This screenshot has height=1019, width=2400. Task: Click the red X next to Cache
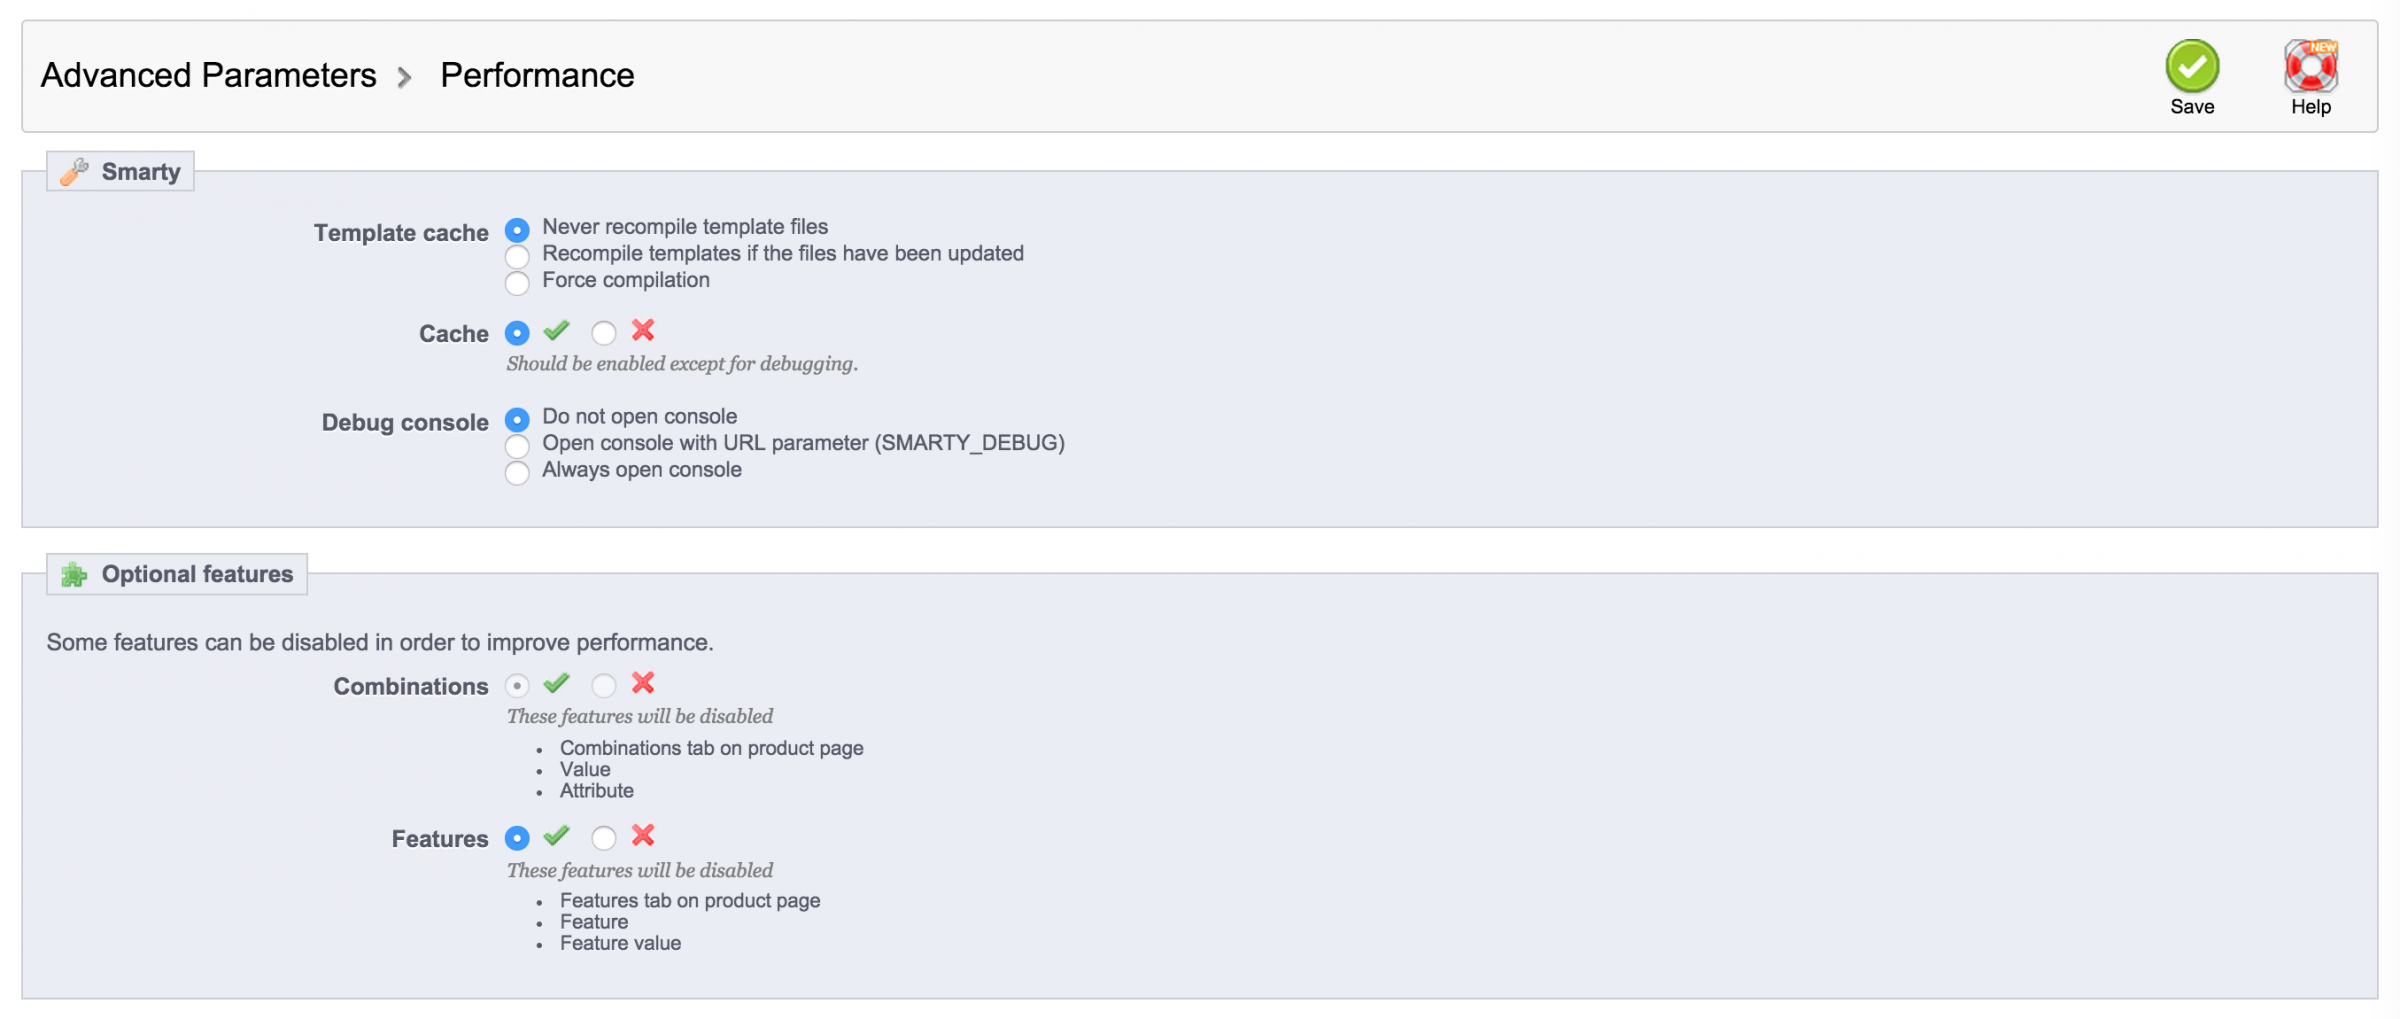click(643, 330)
